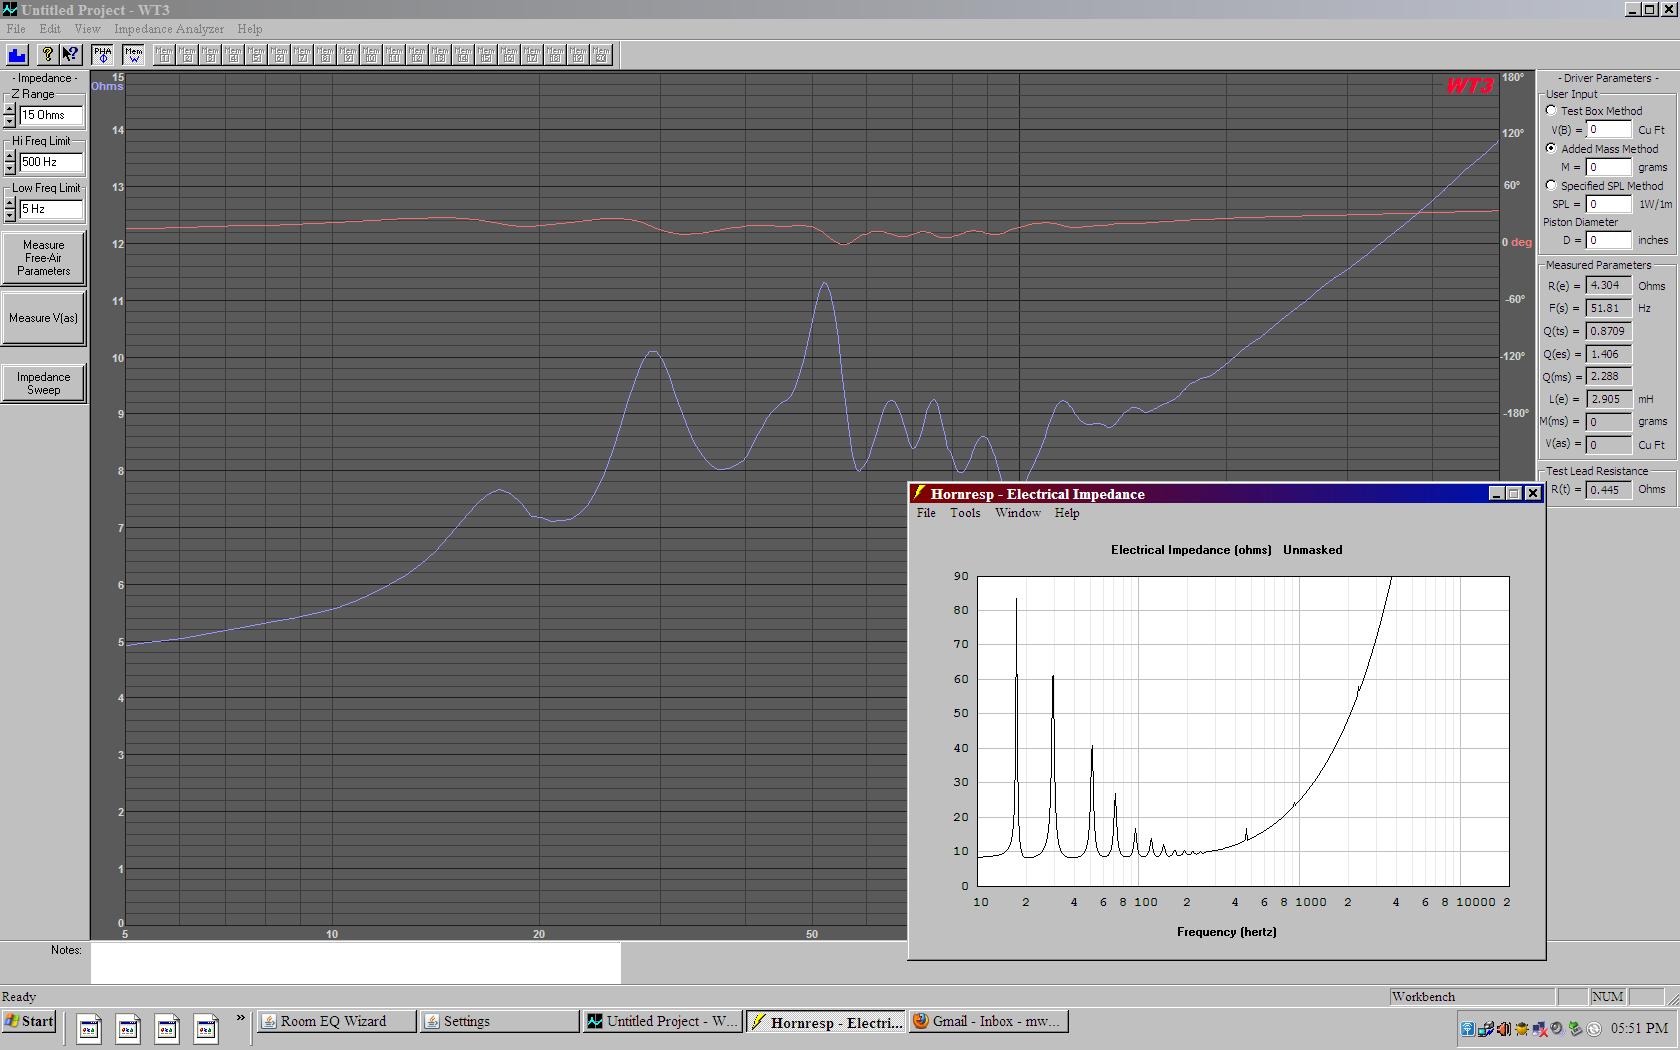Click the Notes text box
Screen dimensions: 1680x1050
356,963
